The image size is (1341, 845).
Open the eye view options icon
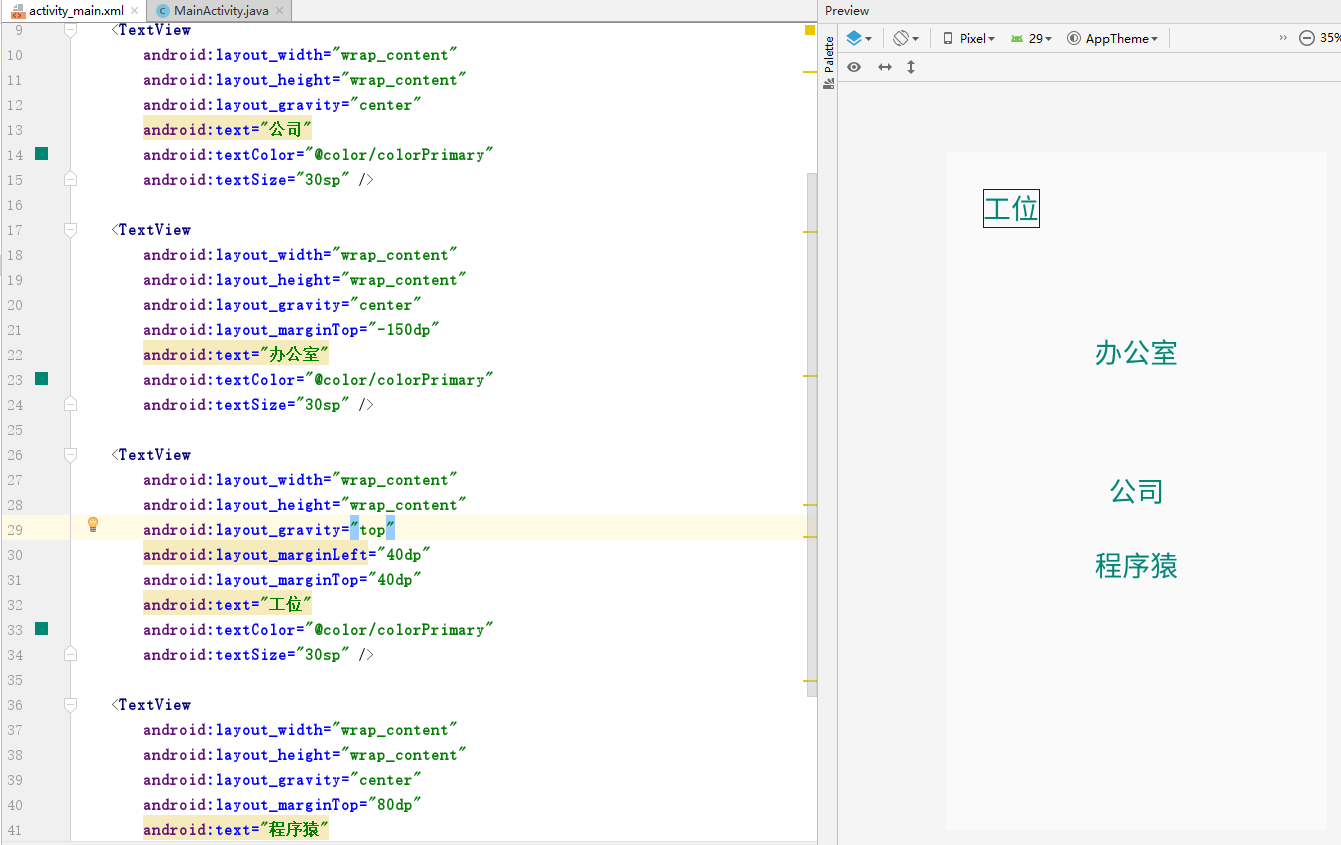click(x=854, y=67)
